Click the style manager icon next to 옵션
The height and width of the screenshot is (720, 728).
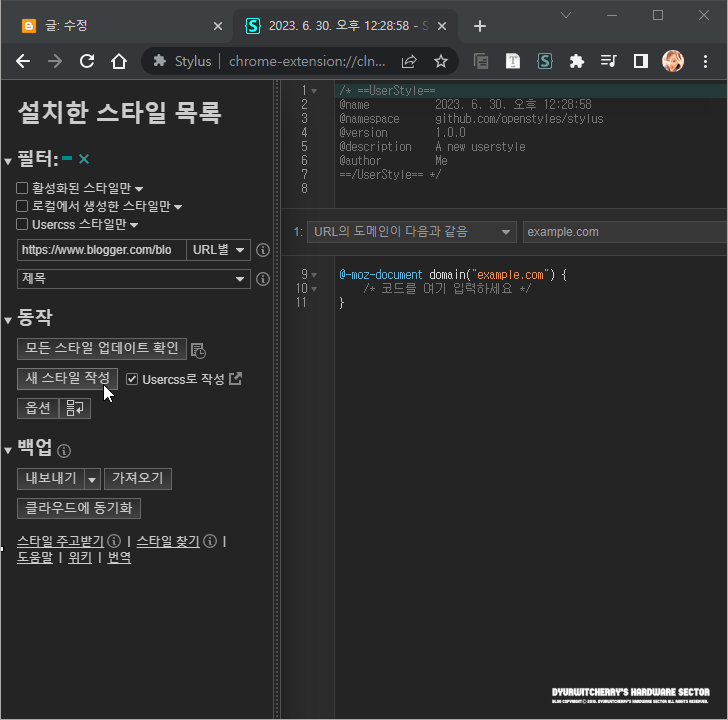coord(75,409)
